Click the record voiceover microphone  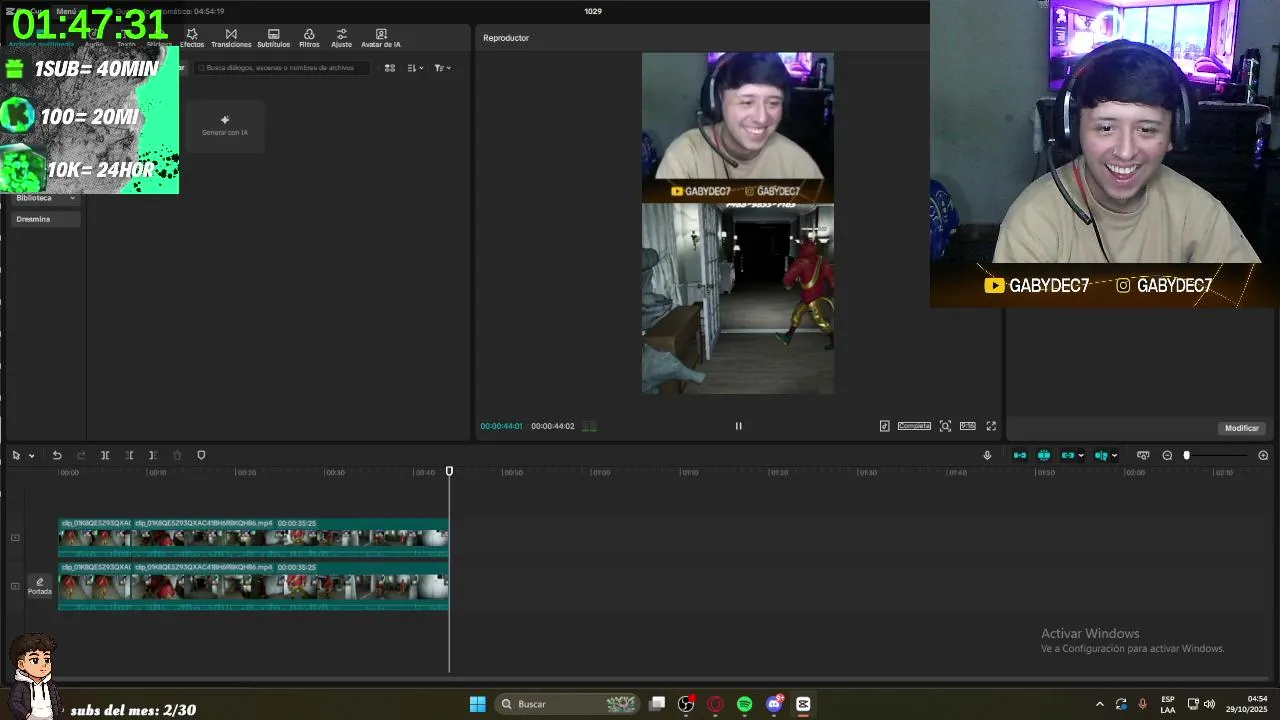coord(987,455)
